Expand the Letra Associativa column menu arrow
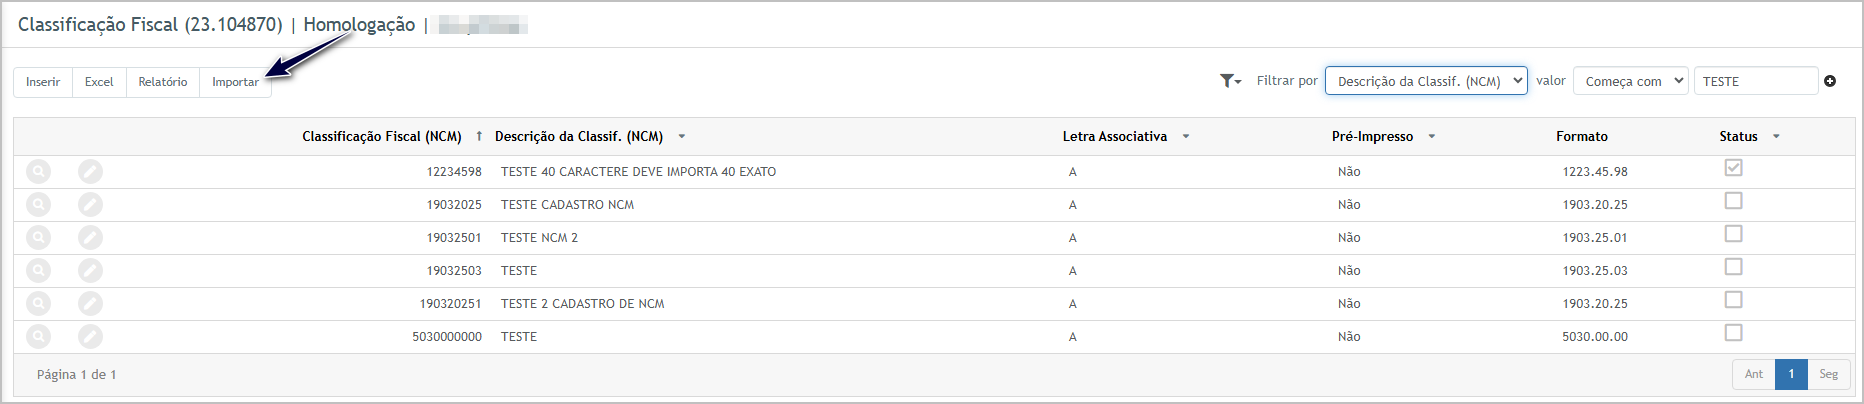 (x=1186, y=137)
